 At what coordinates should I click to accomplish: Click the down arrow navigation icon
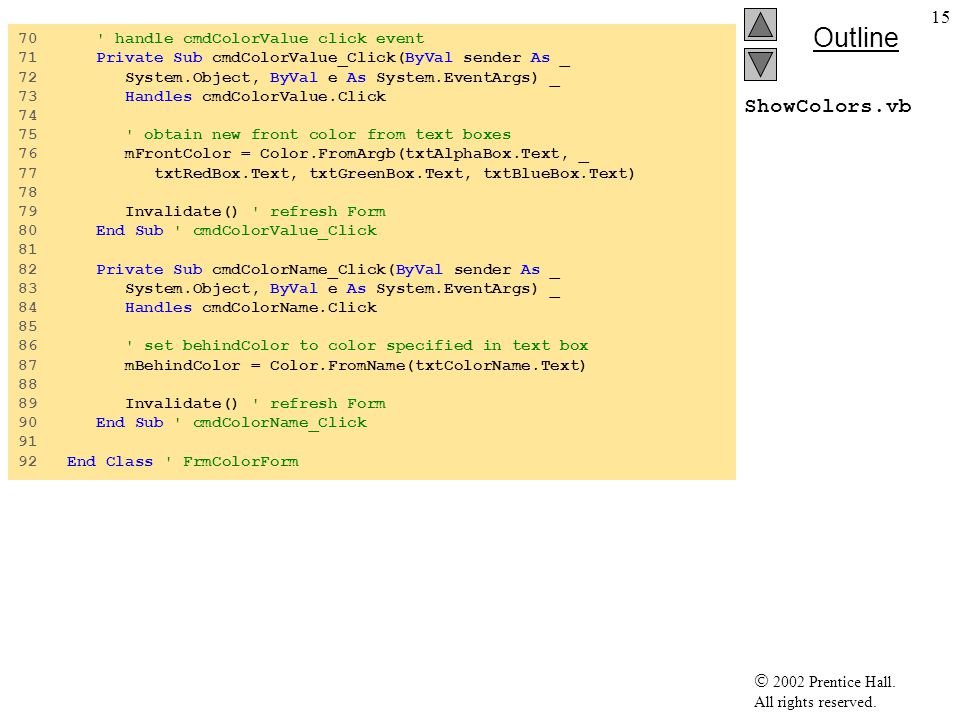click(760, 64)
